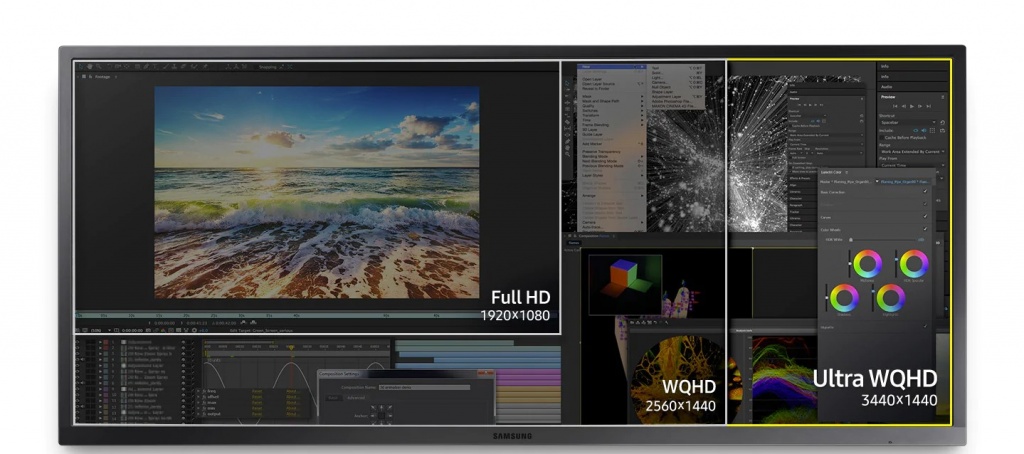Screen dimensions: 1024x454
Task: Open the Audio panel tab
Action: (x=887, y=87)
